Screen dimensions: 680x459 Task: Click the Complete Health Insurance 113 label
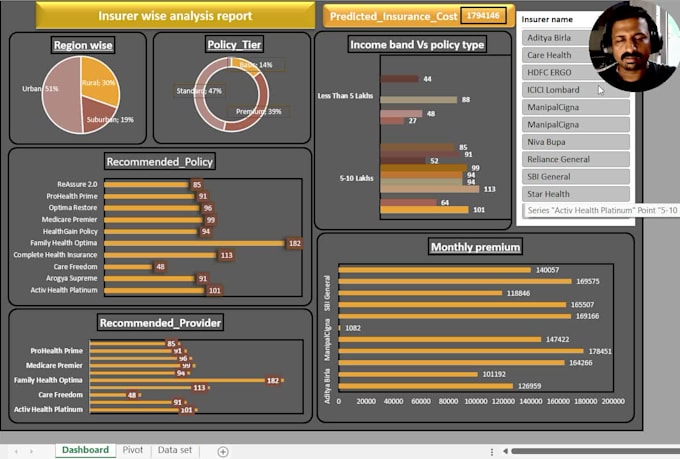pos(226,255)
